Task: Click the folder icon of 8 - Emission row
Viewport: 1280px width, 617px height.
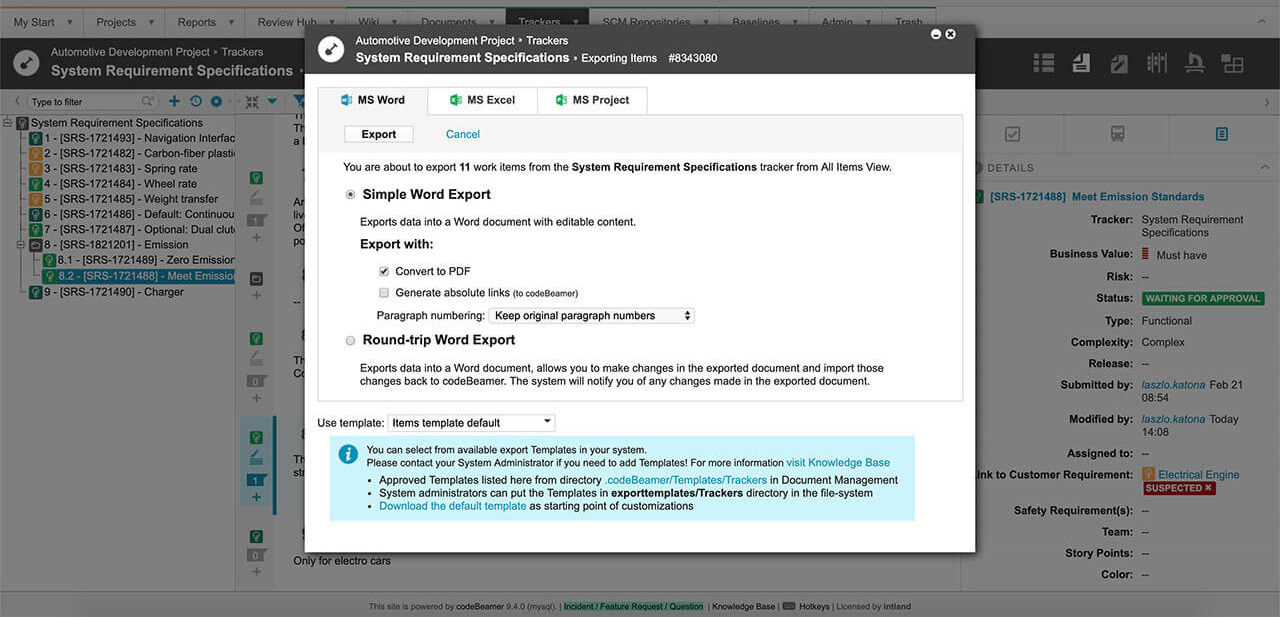Action: tap(36, 244)
